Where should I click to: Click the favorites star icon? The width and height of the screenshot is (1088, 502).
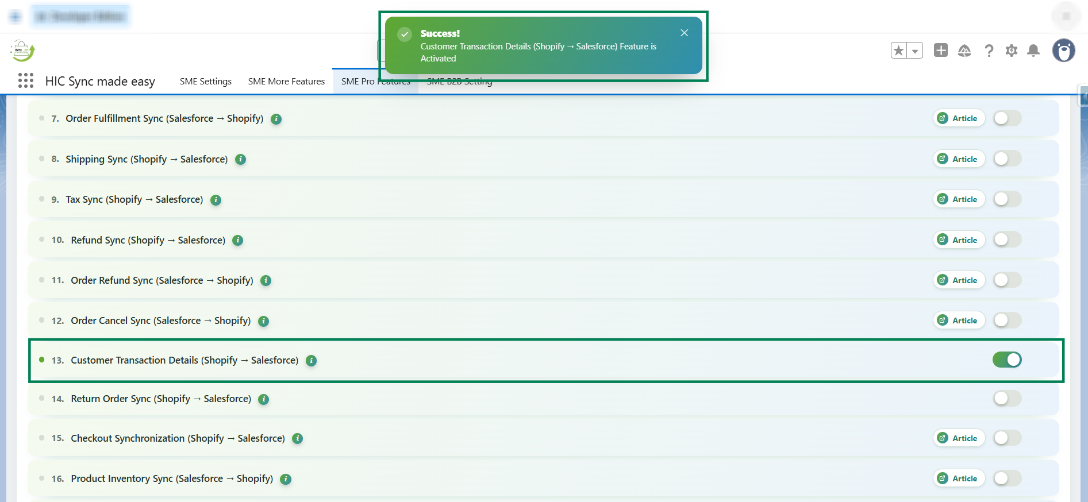click(x=899, y=51)
